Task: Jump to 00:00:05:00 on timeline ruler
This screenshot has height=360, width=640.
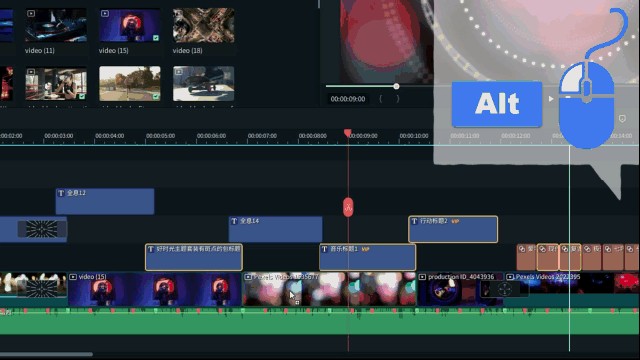Action: (160, 136)
